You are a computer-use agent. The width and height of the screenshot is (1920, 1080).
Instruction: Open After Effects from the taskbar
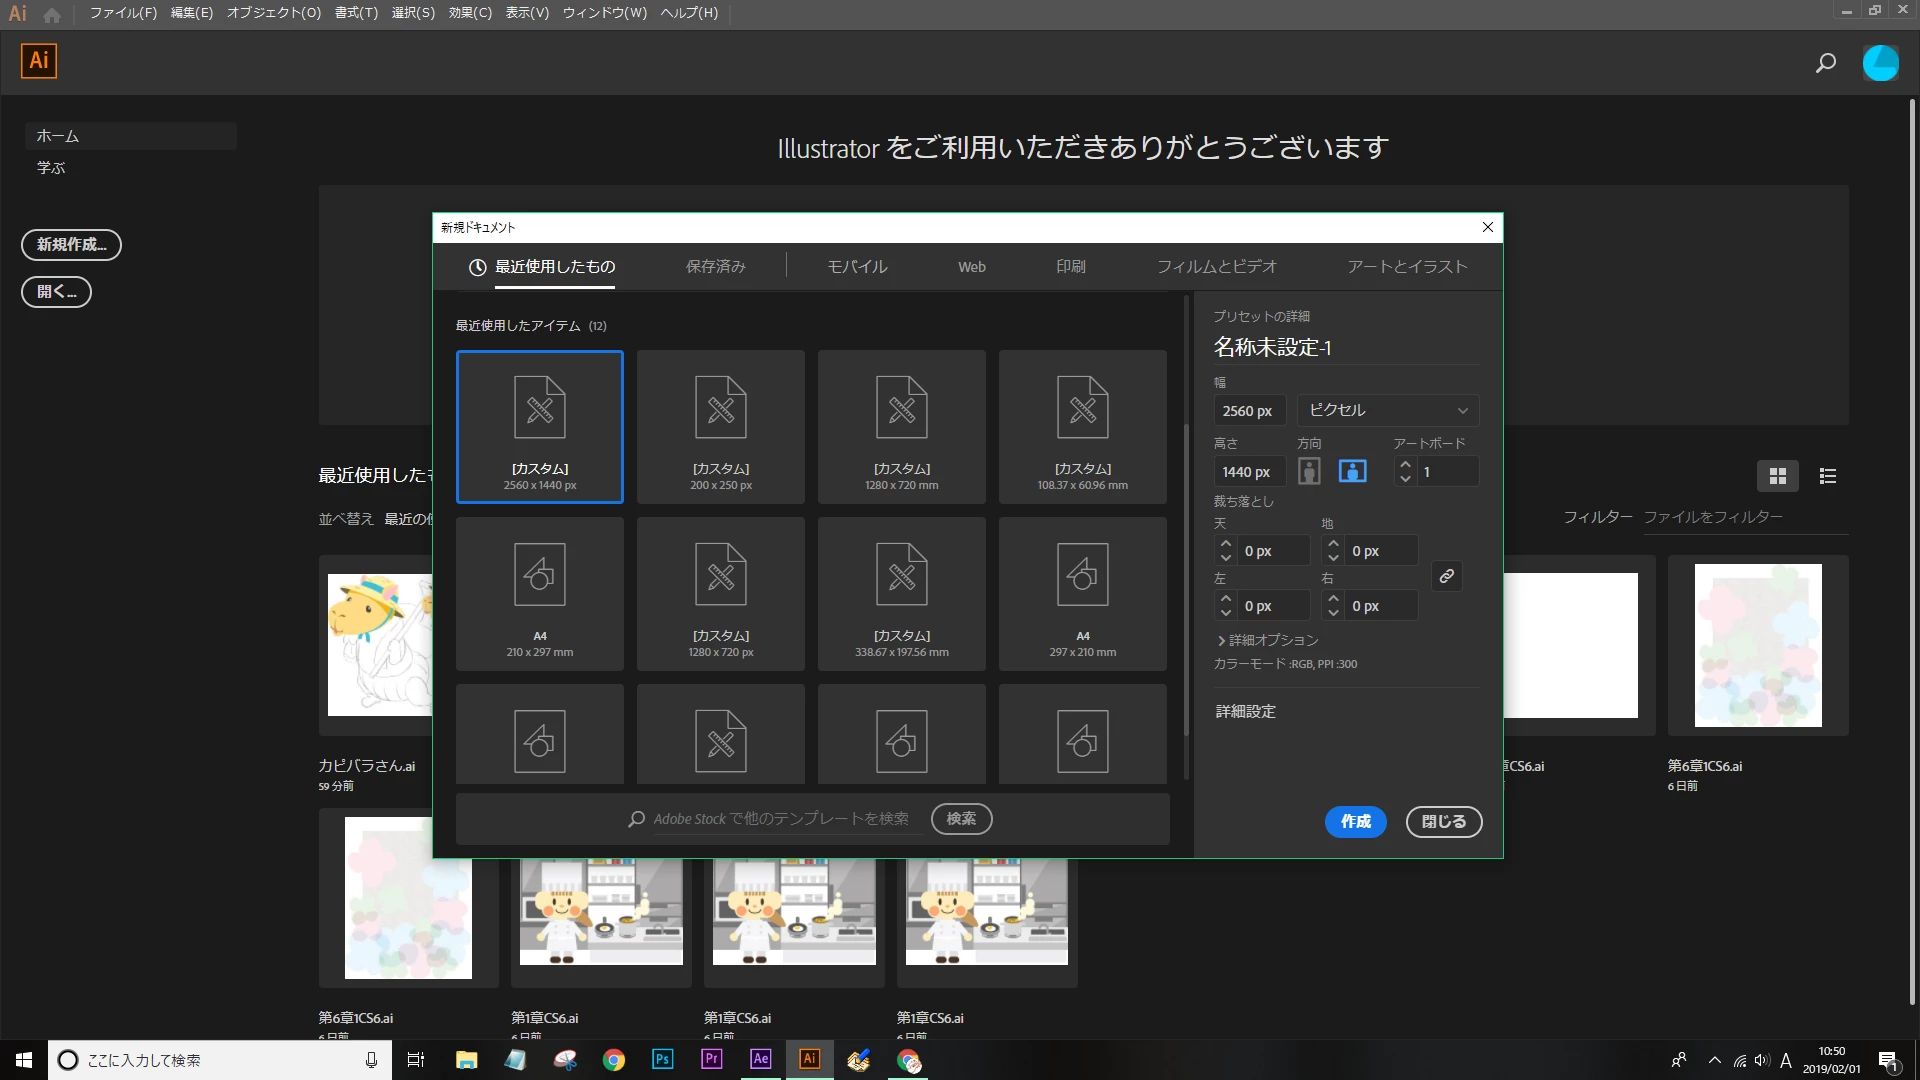click(760, 1059)
